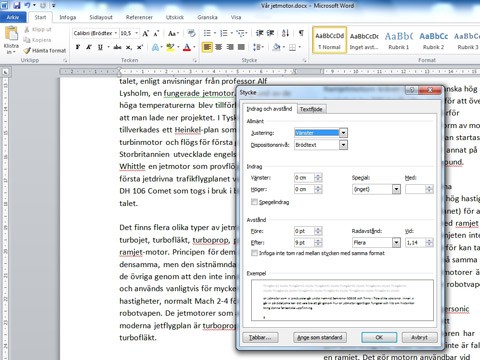This screenshot has width=480, height=360.
Task: Open the Radavstånd dropdown
Action: (396, 242)
